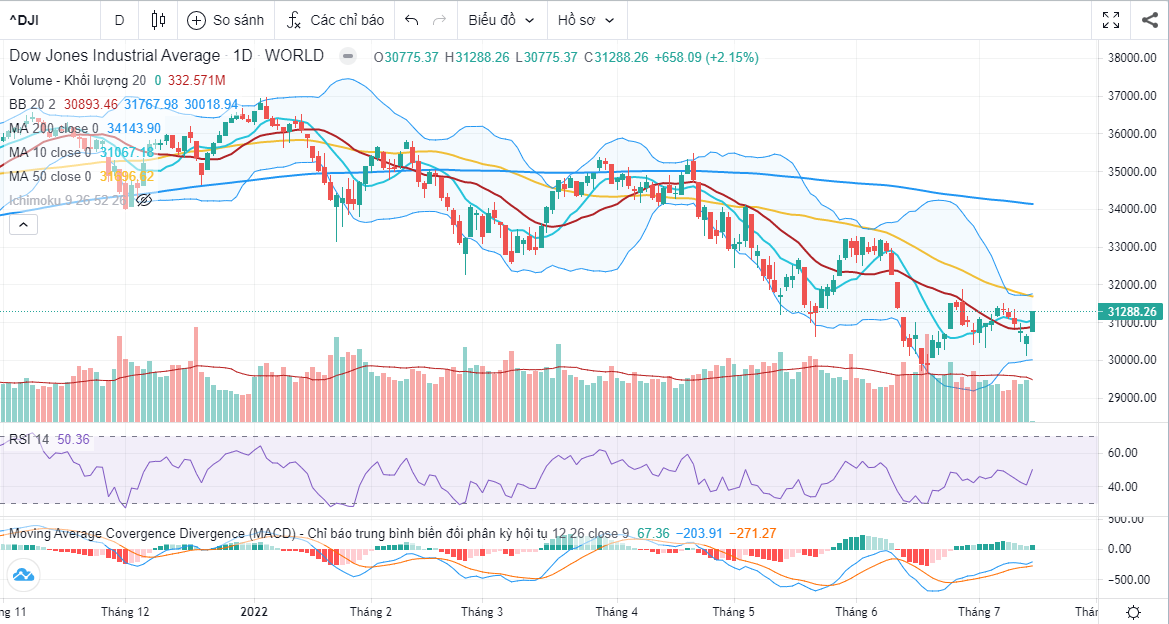Open chart settings with the gear icon
The image size is (1169, 624).
point(1133,612)
